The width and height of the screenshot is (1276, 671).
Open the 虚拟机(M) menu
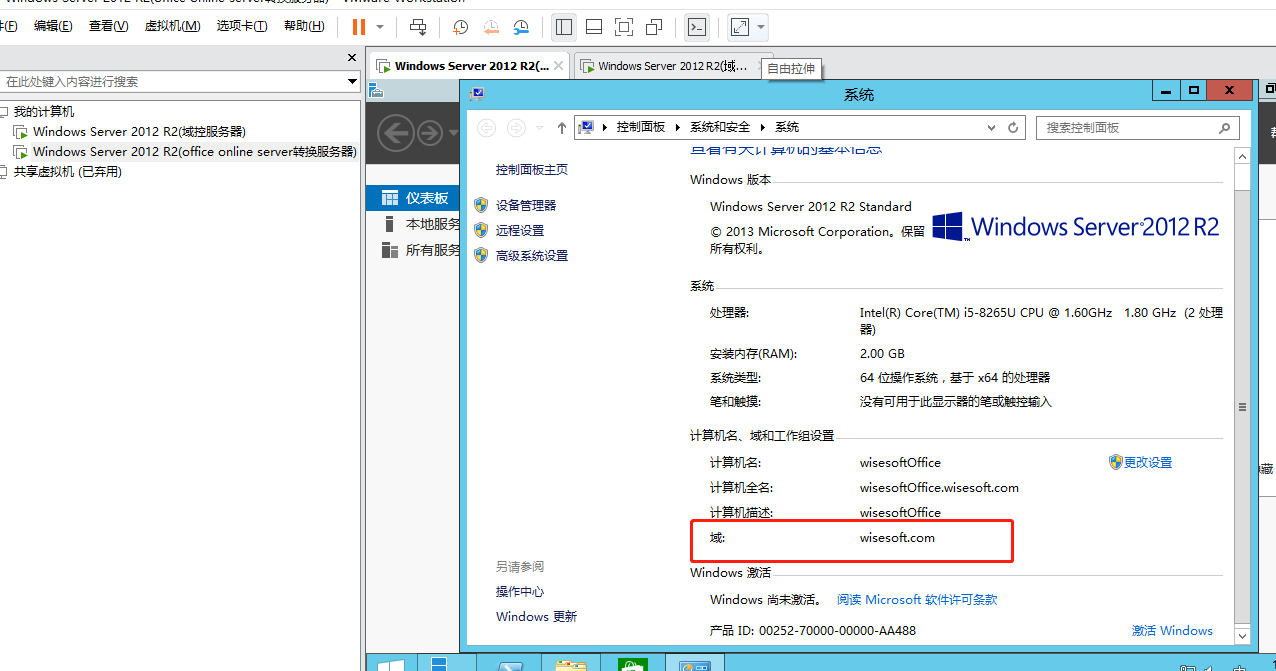click(x=172, y=26)
